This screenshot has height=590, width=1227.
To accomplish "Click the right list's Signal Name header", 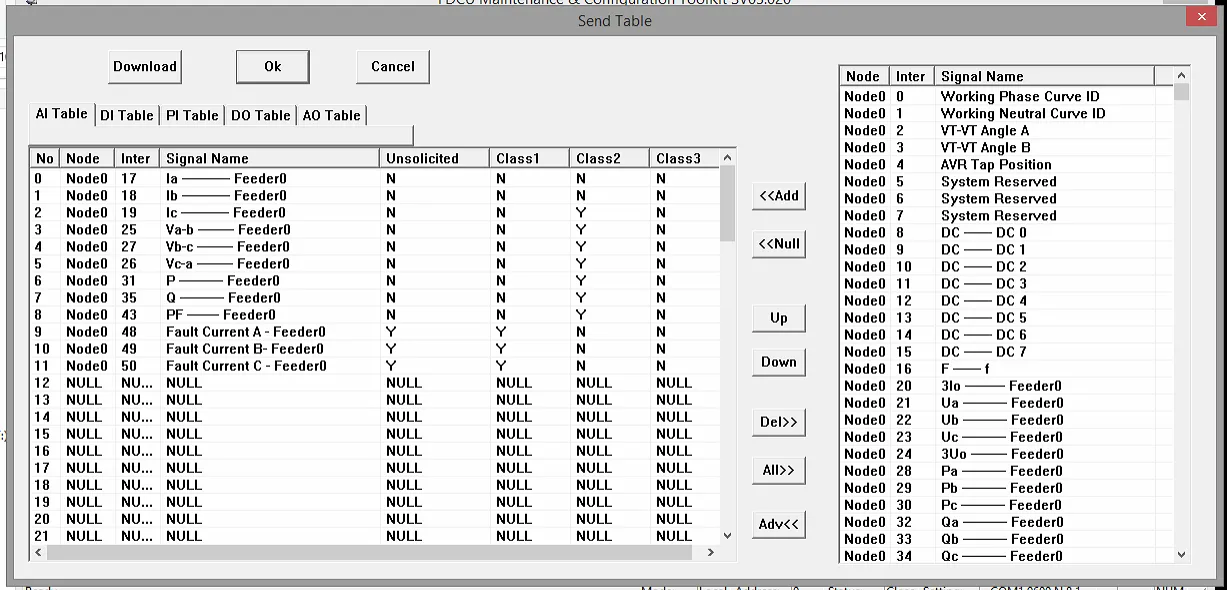I will pyautogui.click(x=1044, y=76).
